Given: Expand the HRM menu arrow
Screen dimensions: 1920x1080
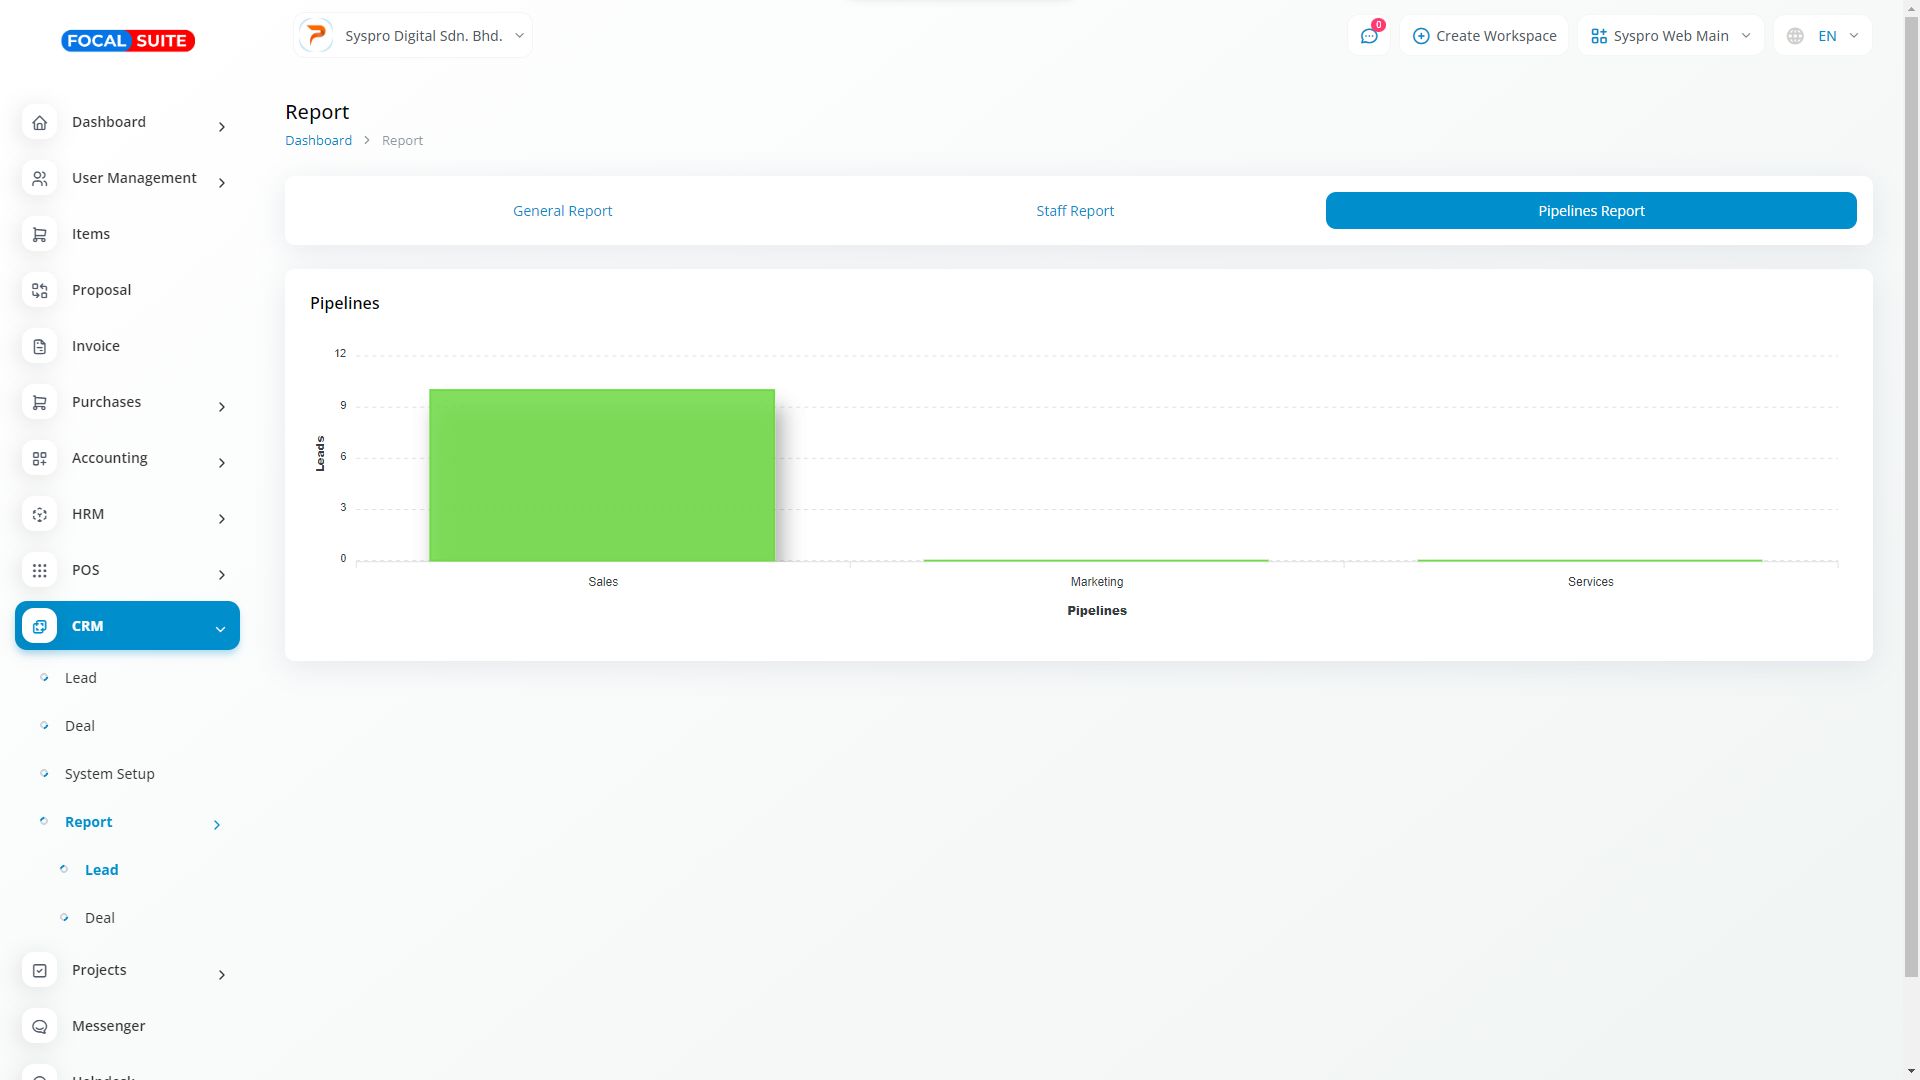Looking at the screenshot, I should click(x=221, y=519).
